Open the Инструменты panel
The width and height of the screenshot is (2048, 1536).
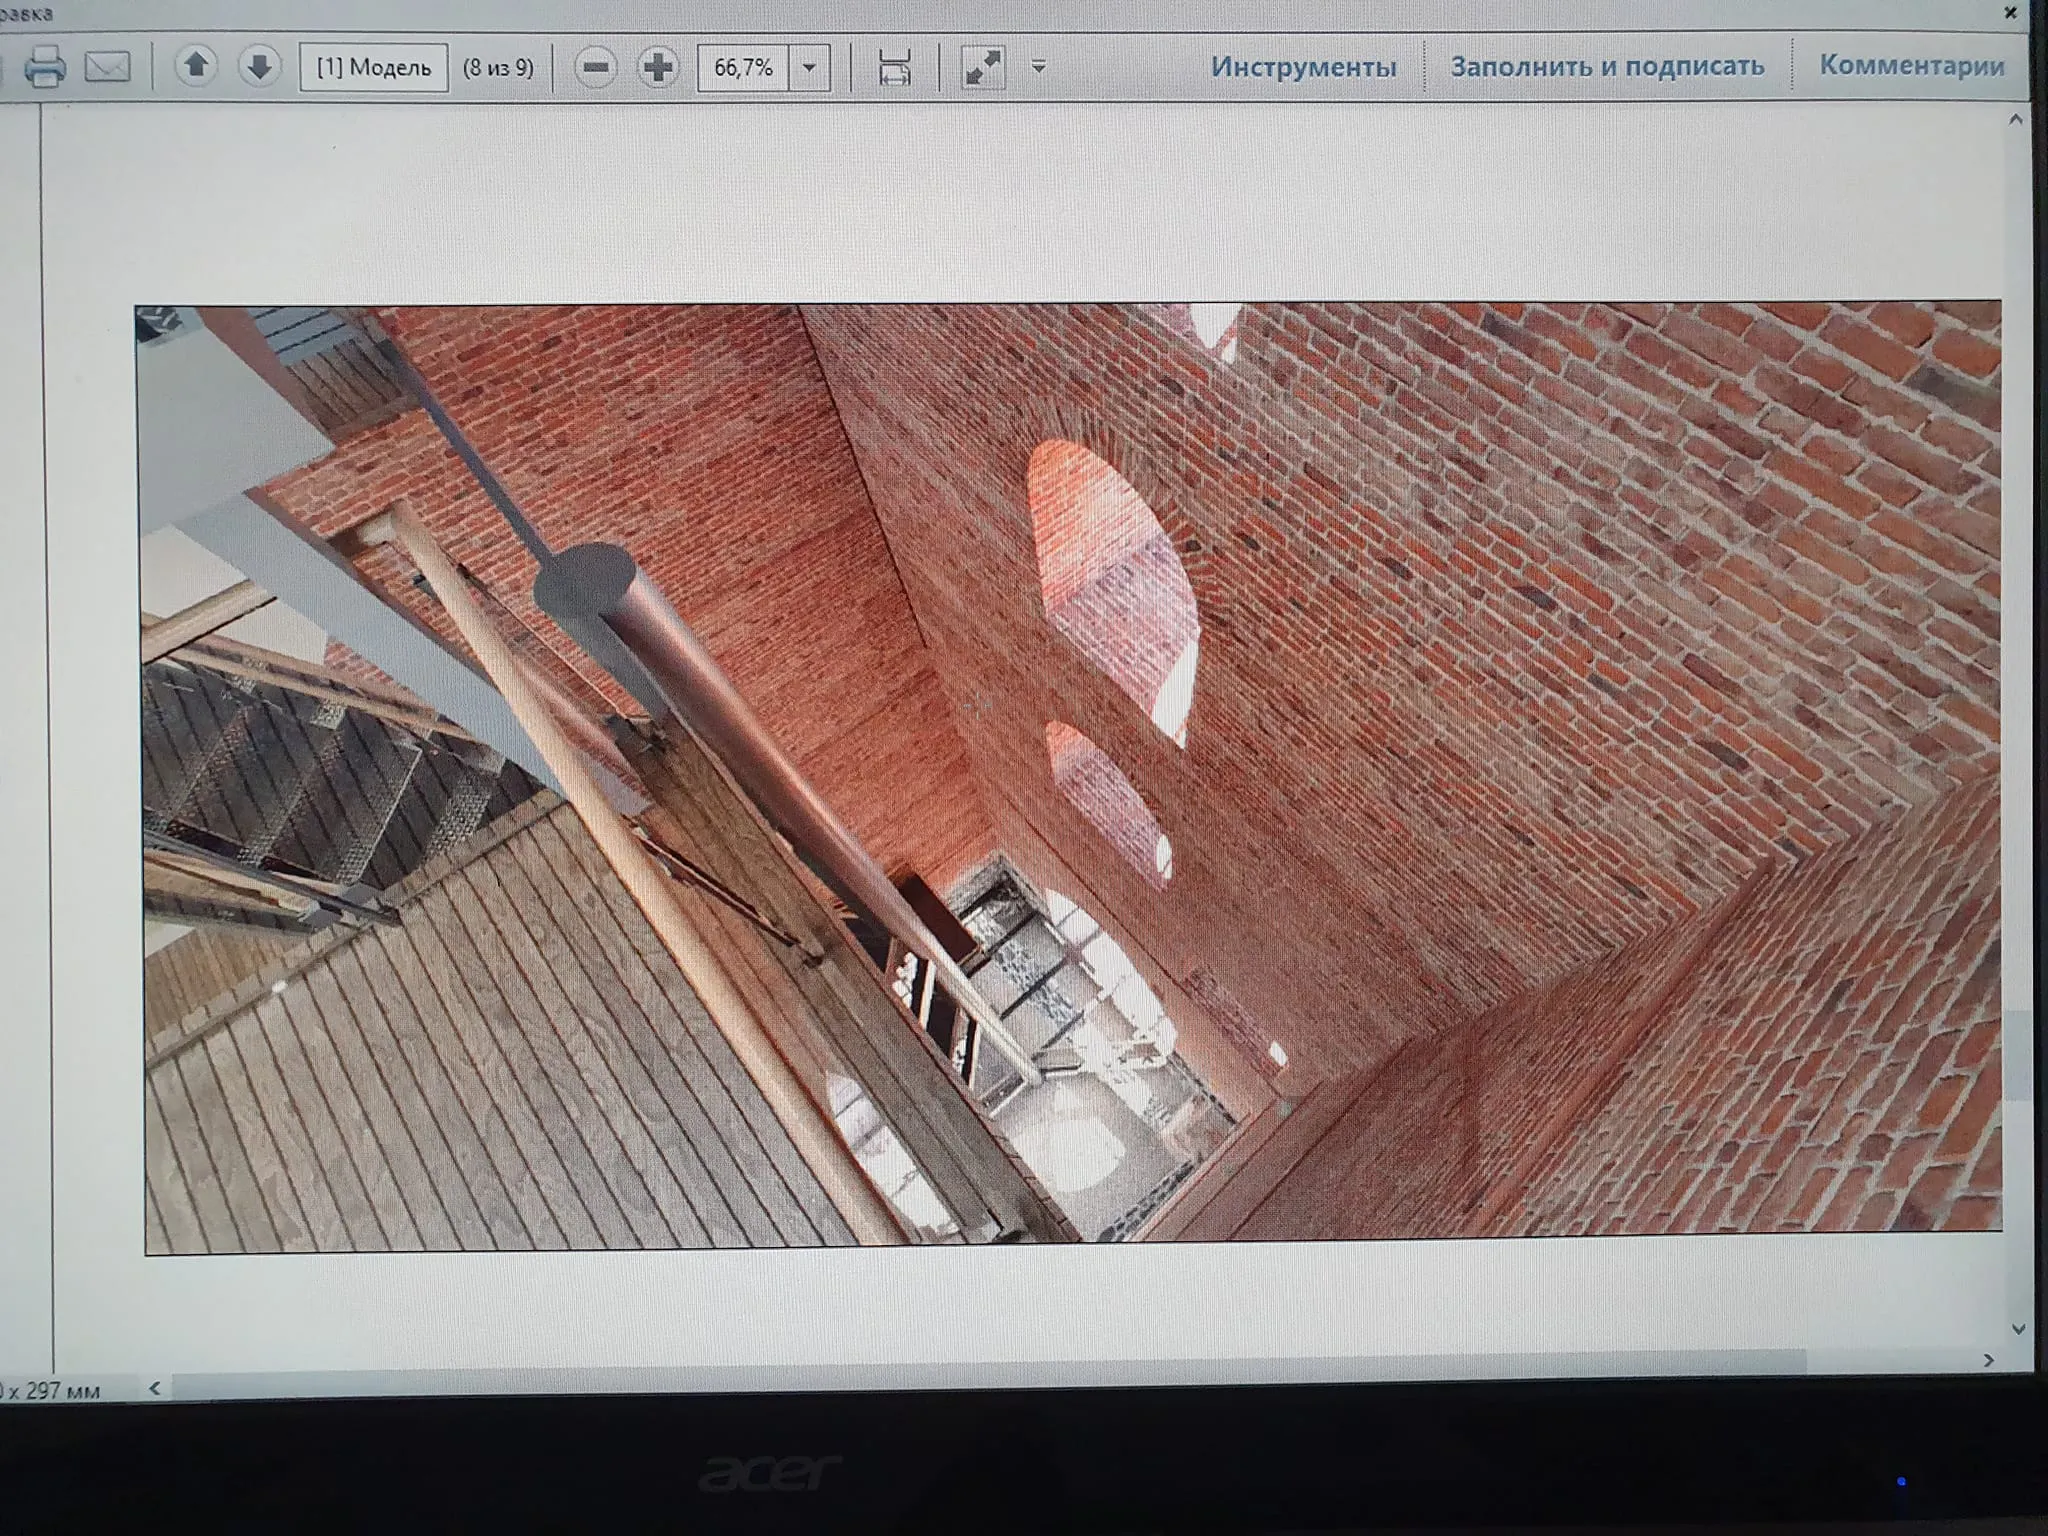tap(1303, 66)
